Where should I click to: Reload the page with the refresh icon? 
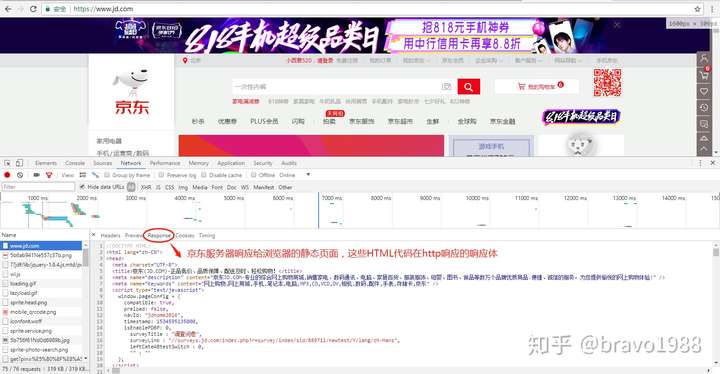[33, 9]
